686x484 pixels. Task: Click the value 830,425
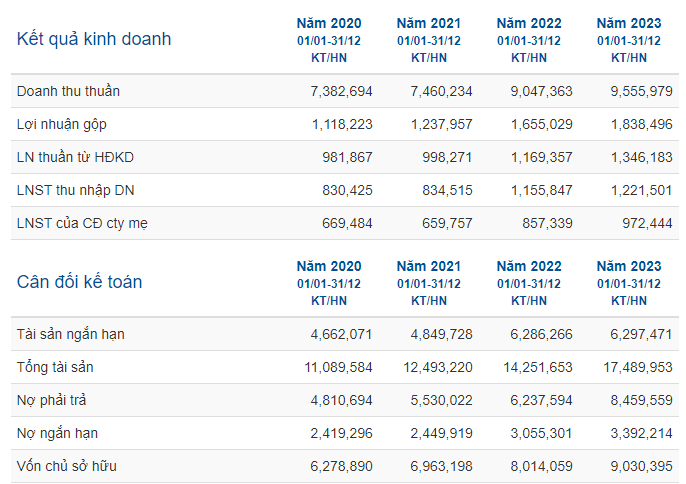pyautogui.click(x=347, y=190)
